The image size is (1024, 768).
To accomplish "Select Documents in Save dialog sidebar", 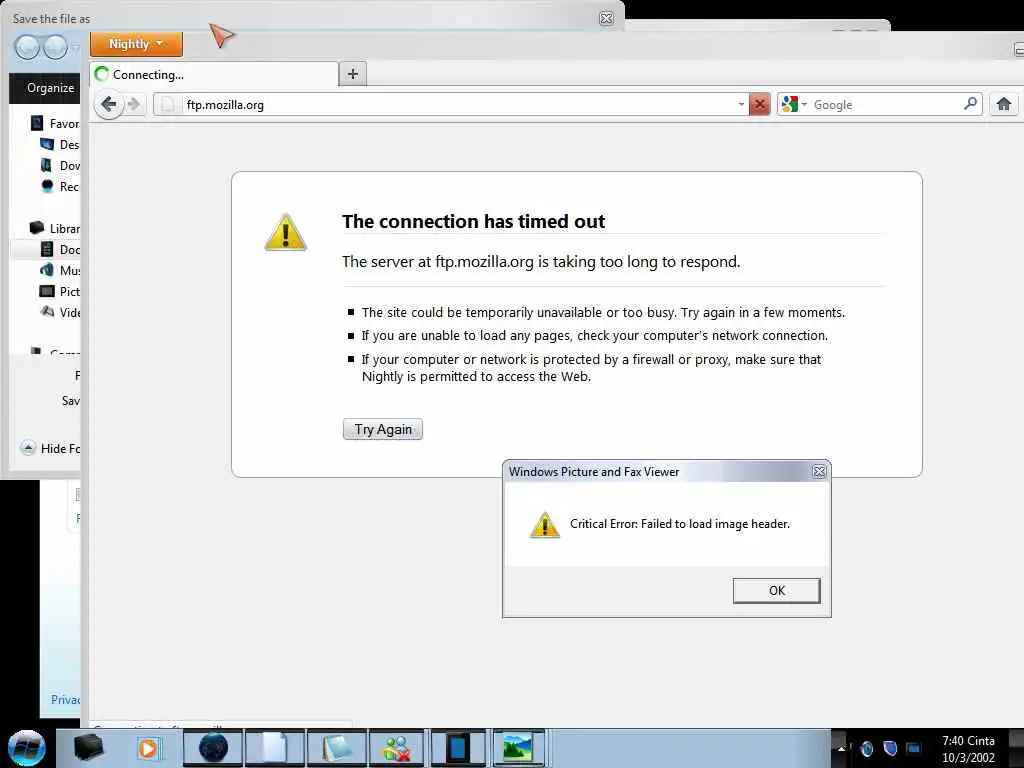I will [x=60, y=249].
